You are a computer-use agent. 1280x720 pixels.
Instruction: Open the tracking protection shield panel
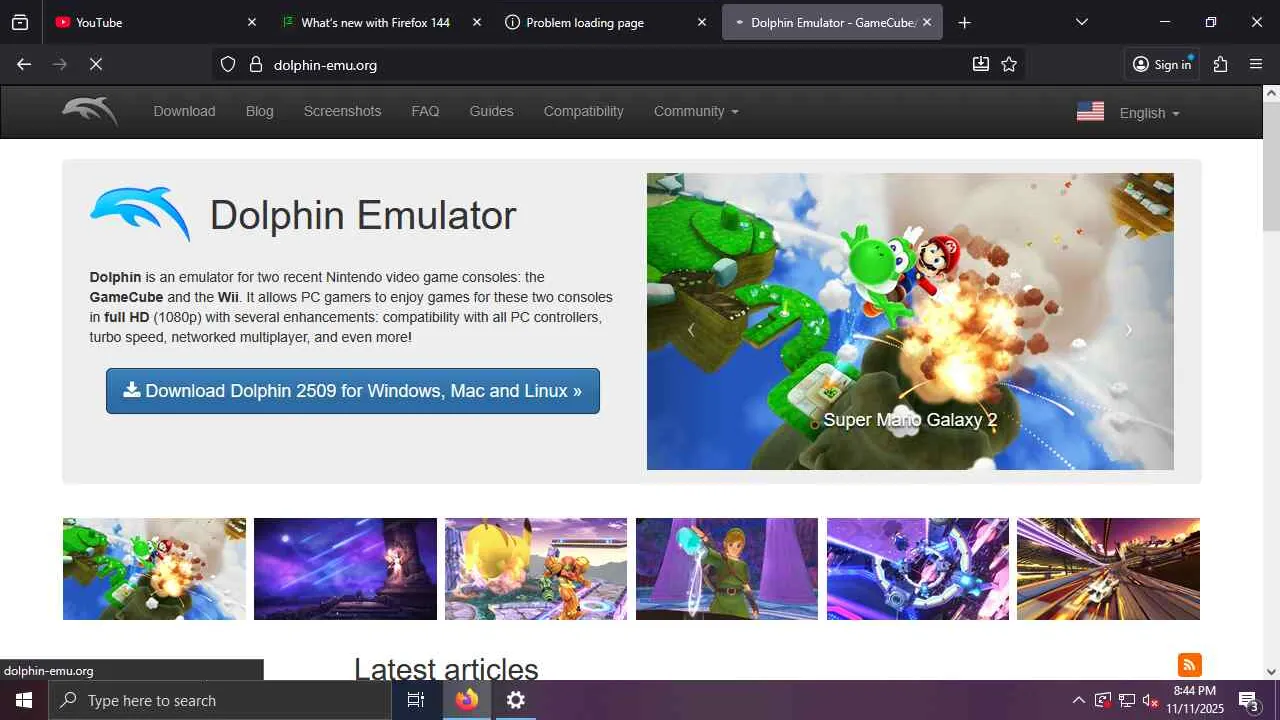pos(228,64)
